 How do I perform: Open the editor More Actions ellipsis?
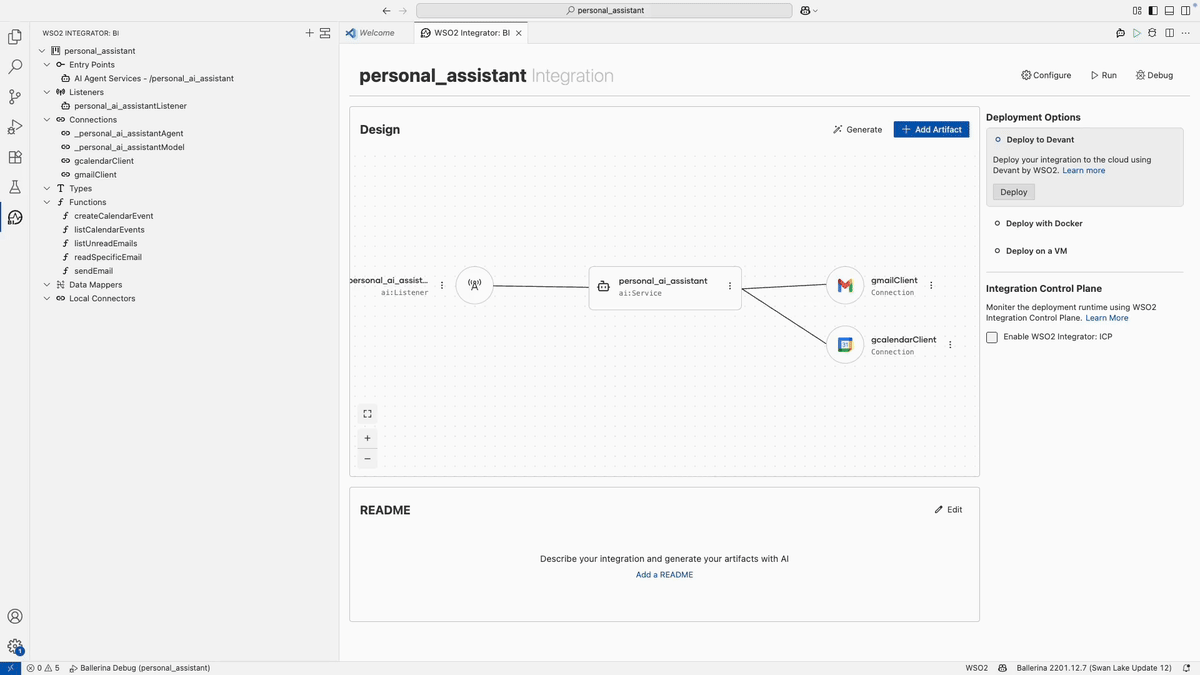tap(1186, 33)
